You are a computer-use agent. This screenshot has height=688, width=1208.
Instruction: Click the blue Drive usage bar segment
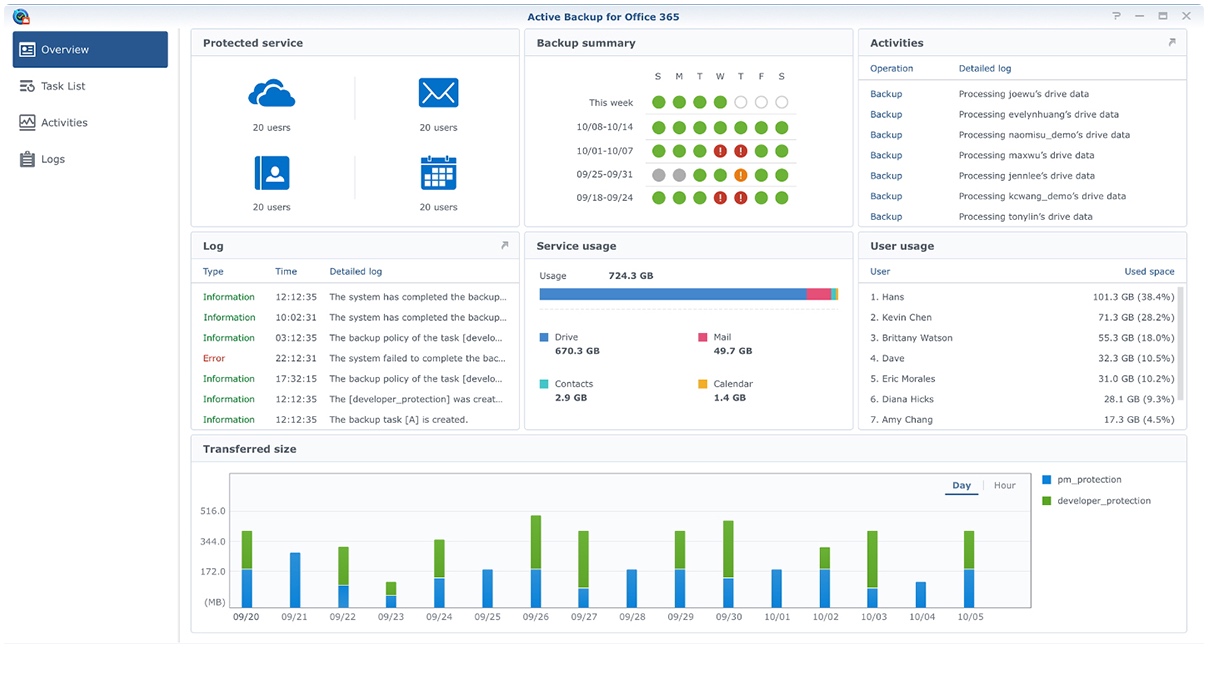pos(672,294)
